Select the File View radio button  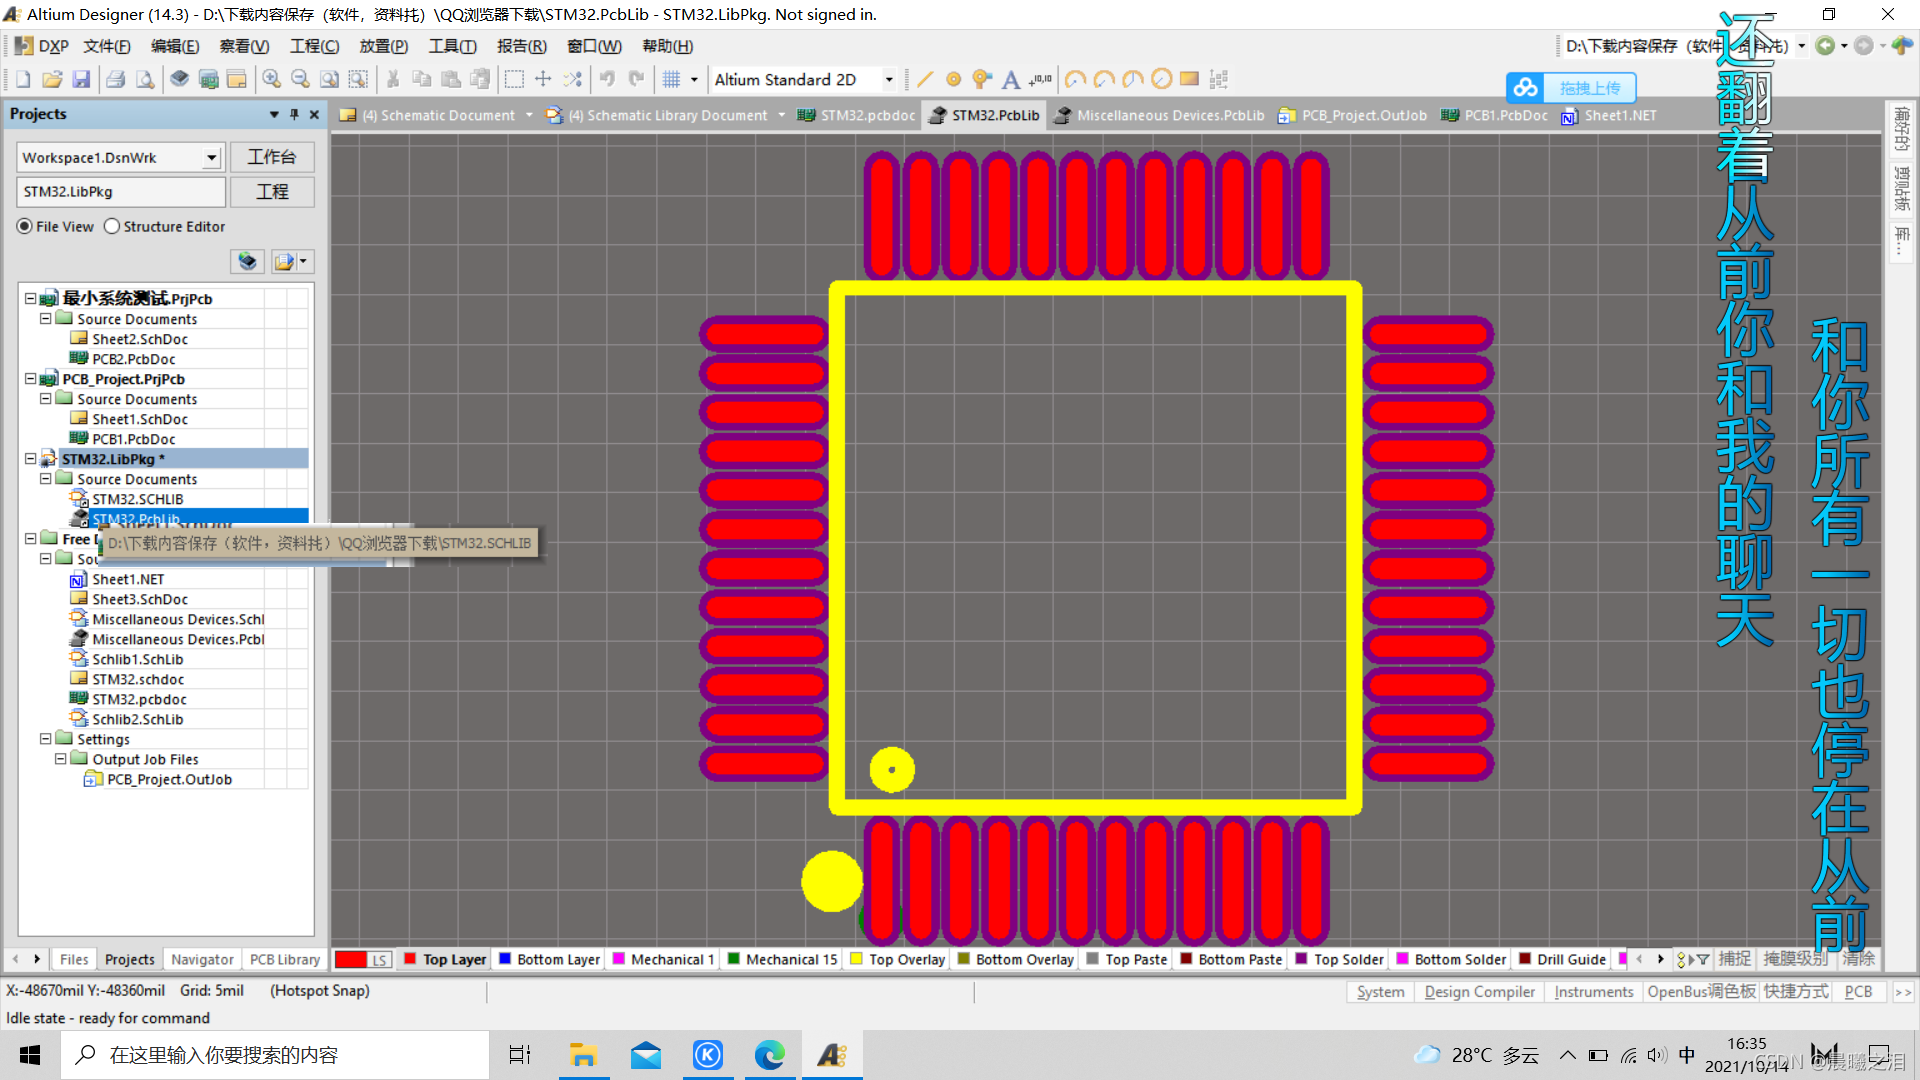tap(25, 227)
